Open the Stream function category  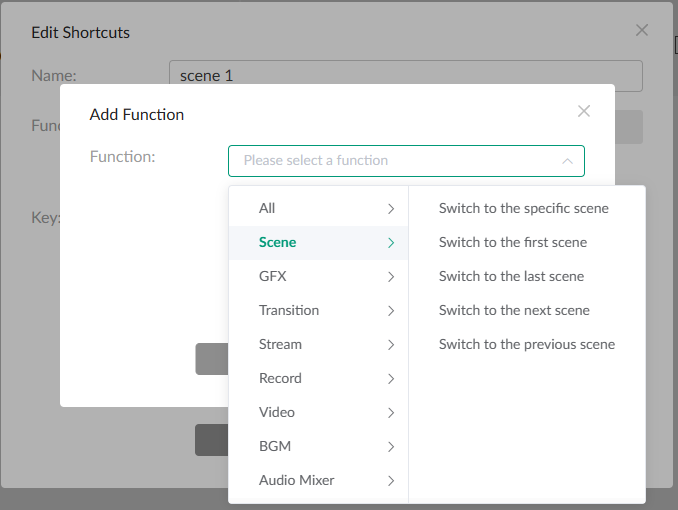click(280, 344)
